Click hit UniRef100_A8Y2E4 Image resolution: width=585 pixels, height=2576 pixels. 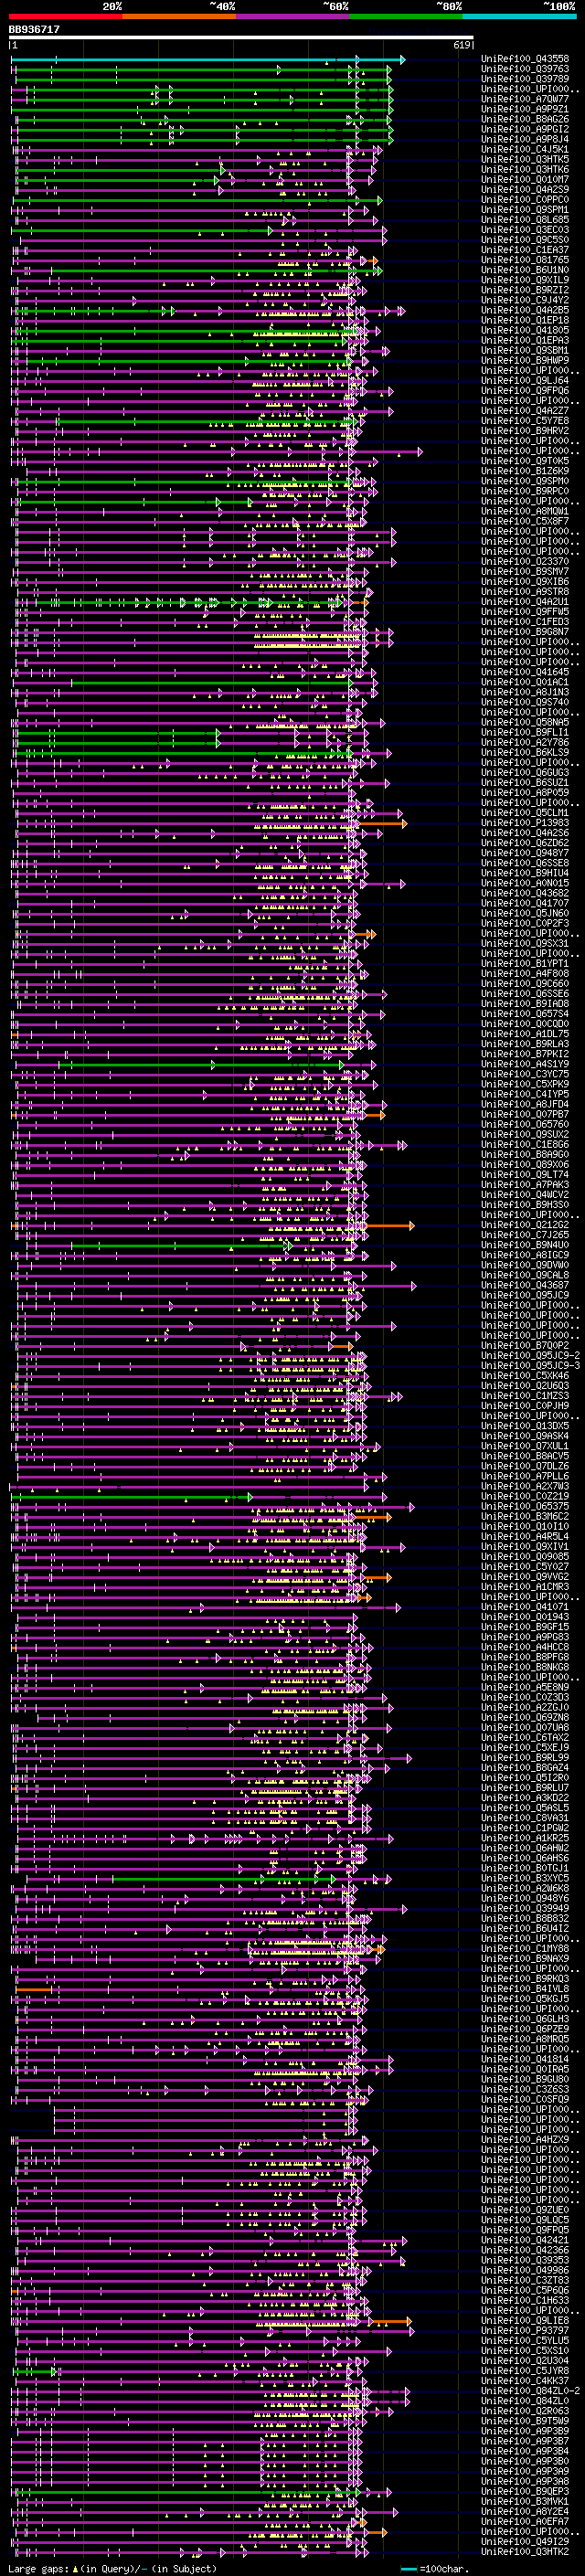(525, 2511)
